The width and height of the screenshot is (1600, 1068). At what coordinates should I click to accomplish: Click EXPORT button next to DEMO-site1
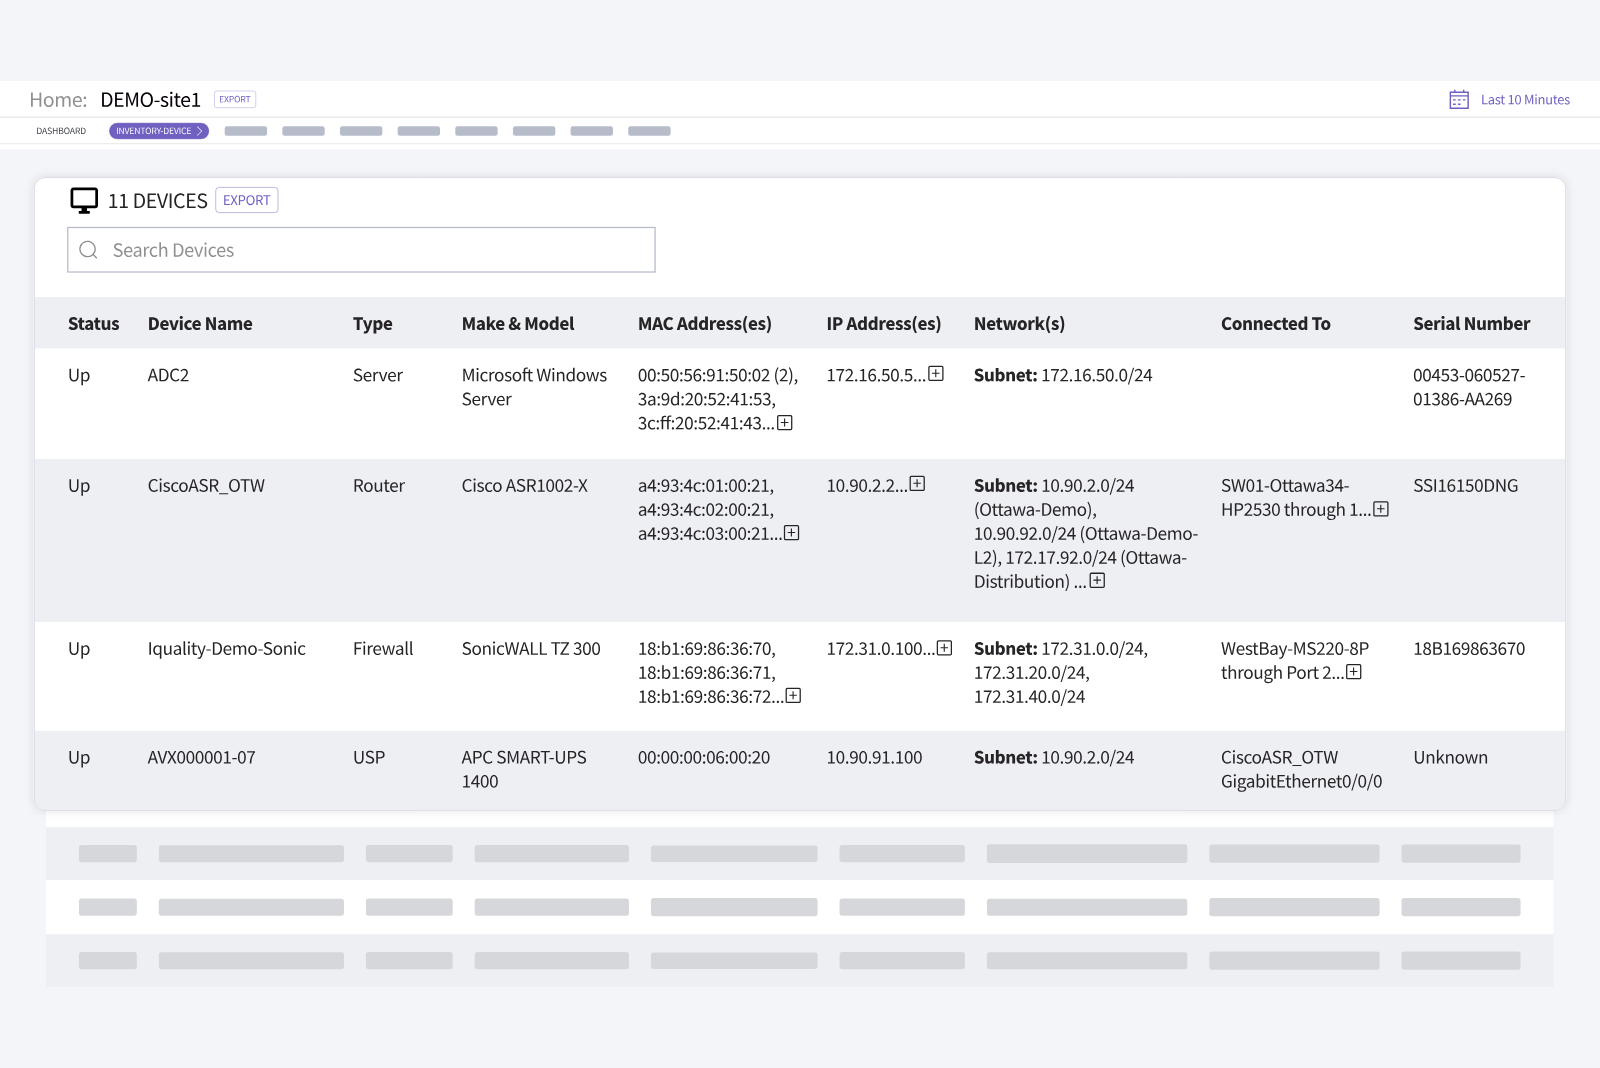coord(235,99)
